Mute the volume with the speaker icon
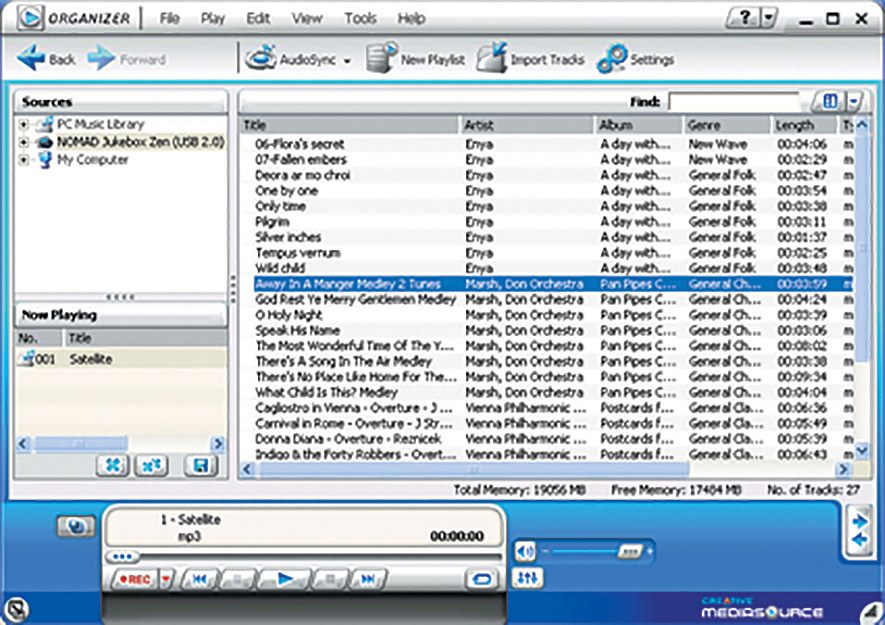The height and width of the screenshot is (625, 885). click(x=525, y=551)
